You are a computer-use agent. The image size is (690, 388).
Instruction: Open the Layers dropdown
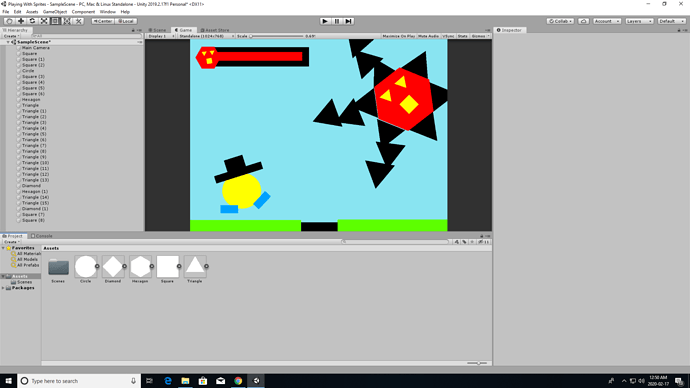pyautogui.click(x=639, y=21)
